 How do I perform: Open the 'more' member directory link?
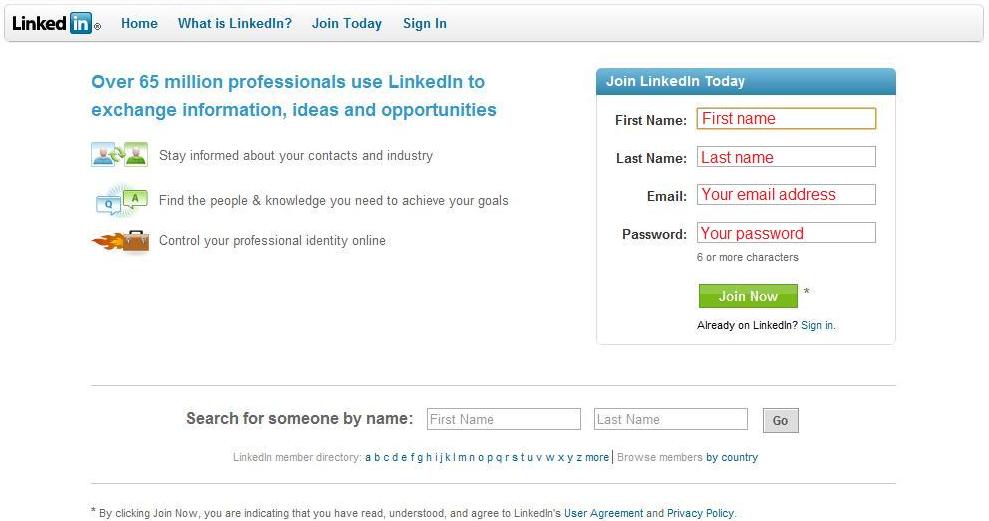click(x=597, y=457)
